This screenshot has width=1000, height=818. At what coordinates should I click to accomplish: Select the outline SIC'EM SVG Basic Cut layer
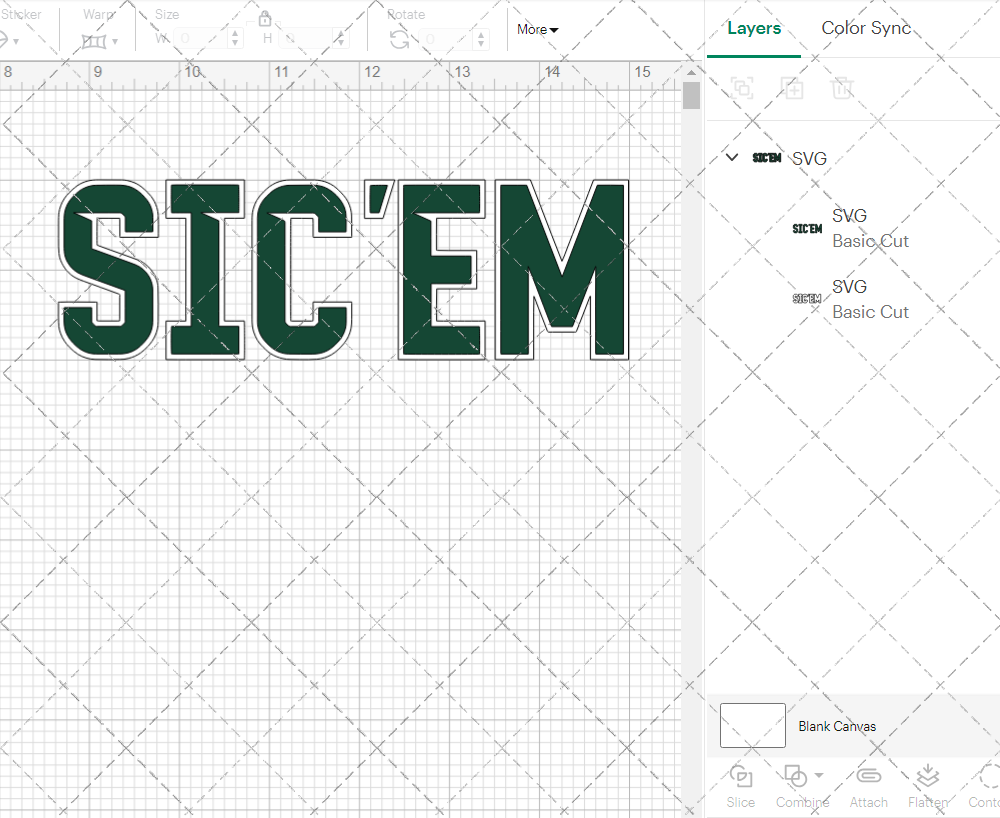pyautogui.click(x=853, y=299)
